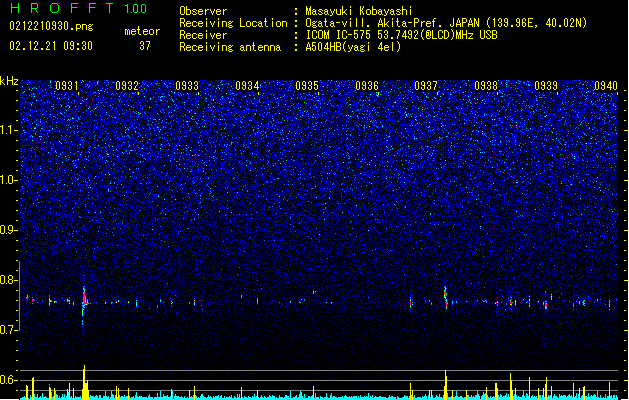Viewport: 629px width, 400px height.
Task: Click the ICOM IC-575 53.7492 MHz receiver text
Action: pyautogui.click(x=401, y=35)
